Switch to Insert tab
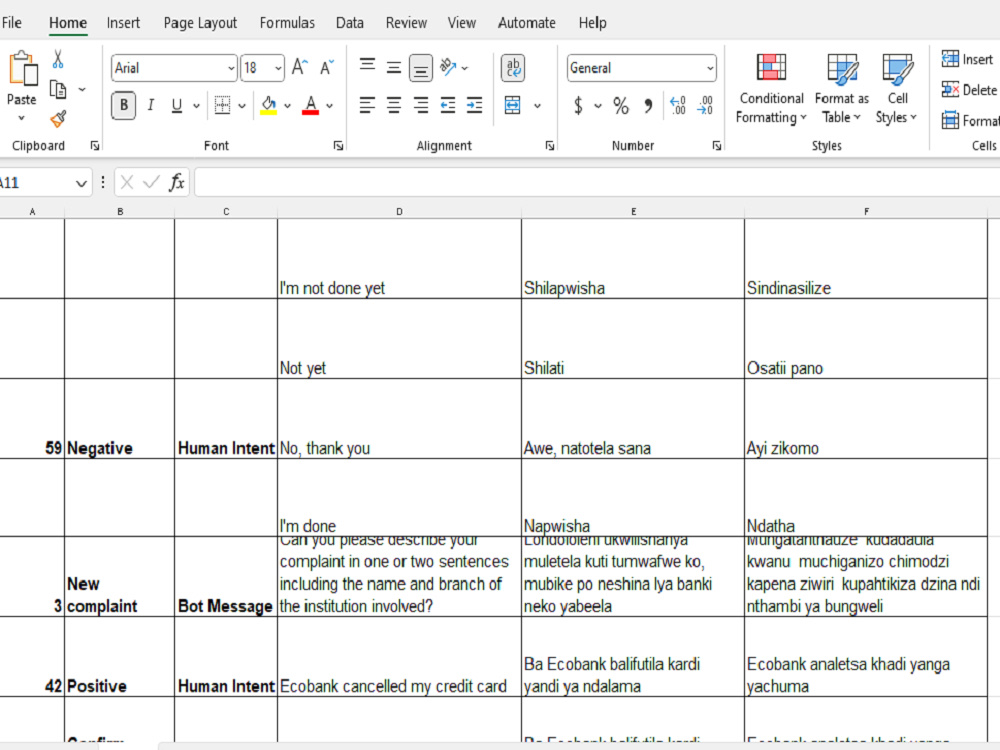Screen dimensions: 1000x750 click(123, 23)
